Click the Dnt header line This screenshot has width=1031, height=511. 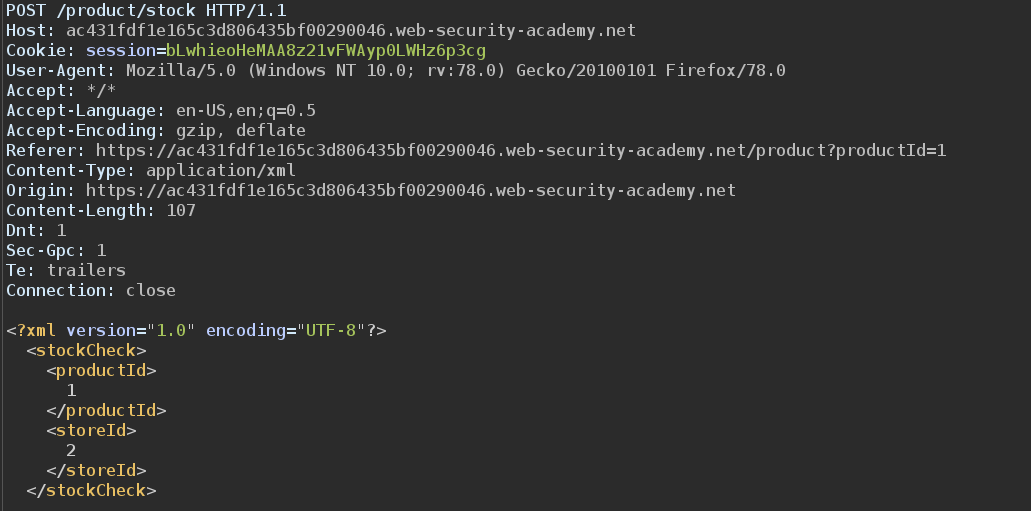[36, 230]
